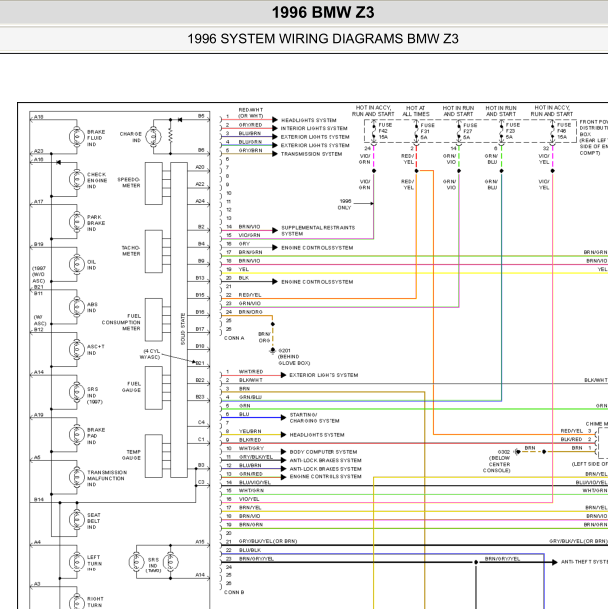This screenshot has height=609, width=608.
Task: Click the arrowhead before Interior Lights System
Action: click(275, 128)
